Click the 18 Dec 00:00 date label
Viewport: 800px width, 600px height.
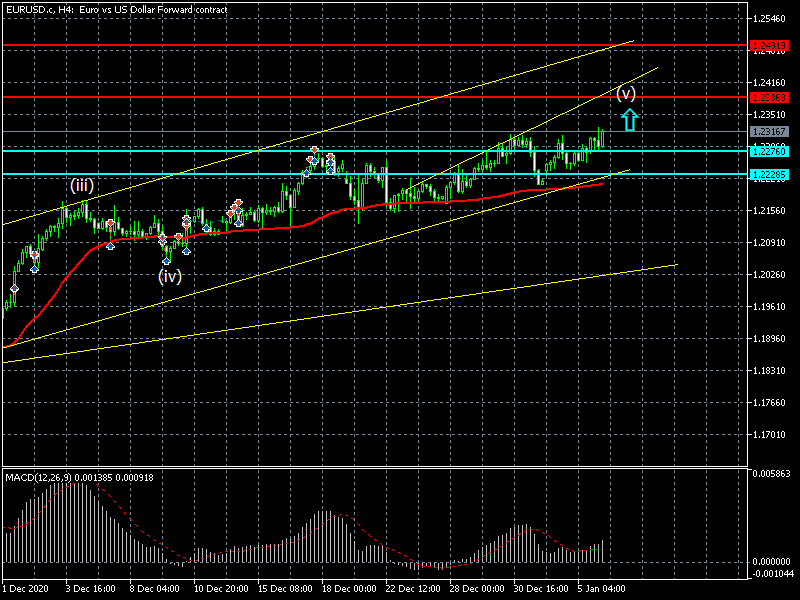tap(349, 589)
